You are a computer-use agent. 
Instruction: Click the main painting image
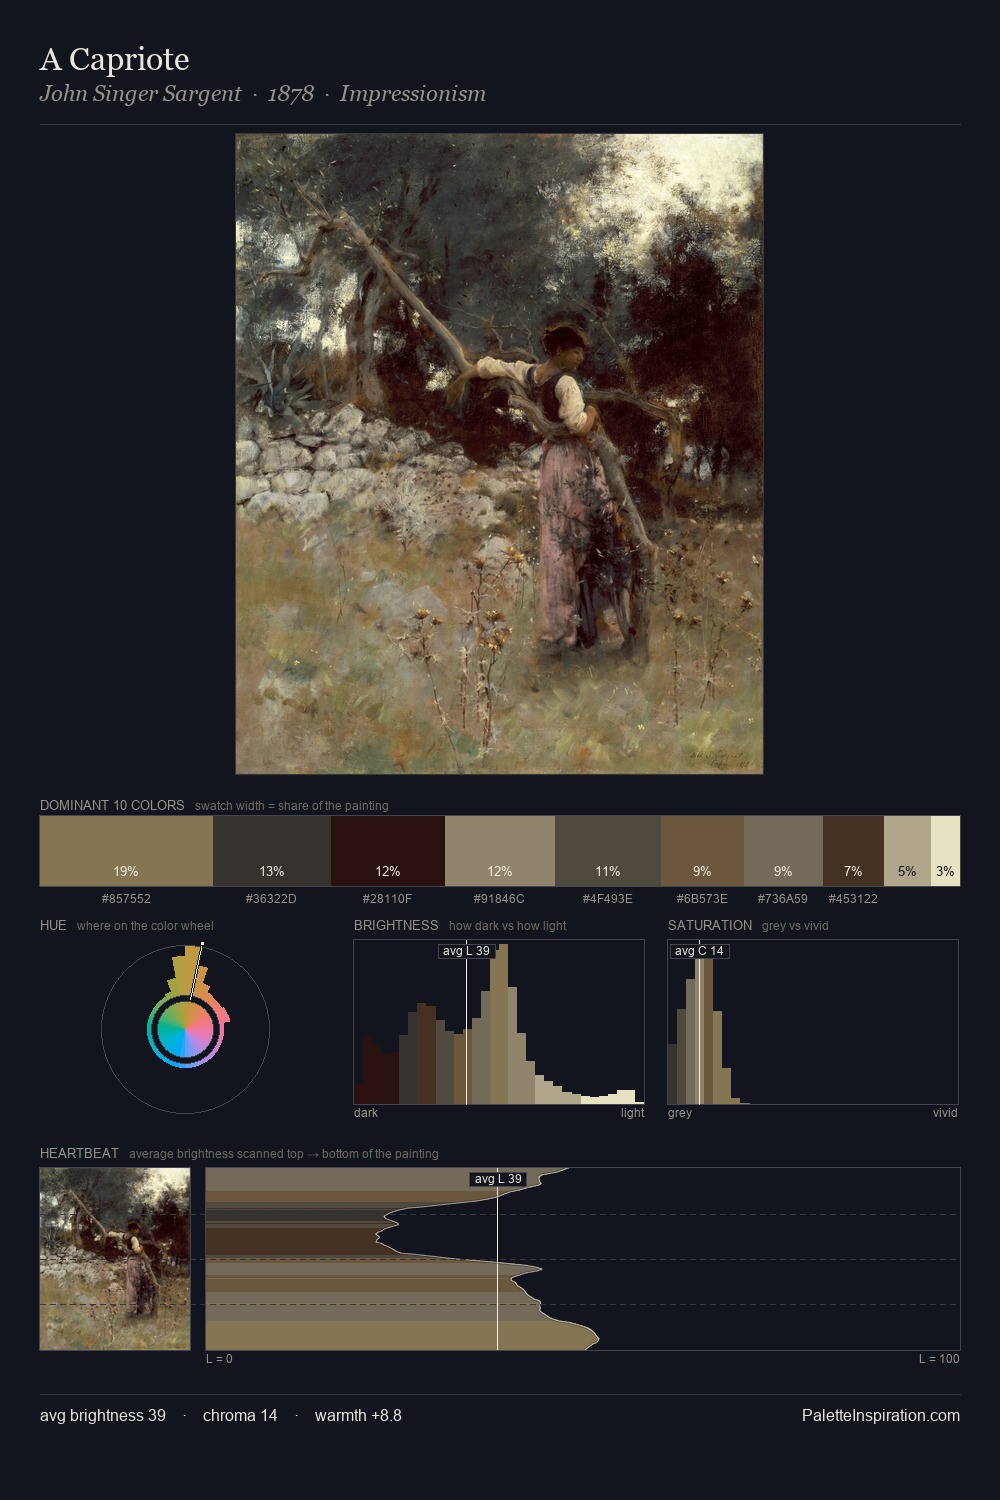click(499, 454)
